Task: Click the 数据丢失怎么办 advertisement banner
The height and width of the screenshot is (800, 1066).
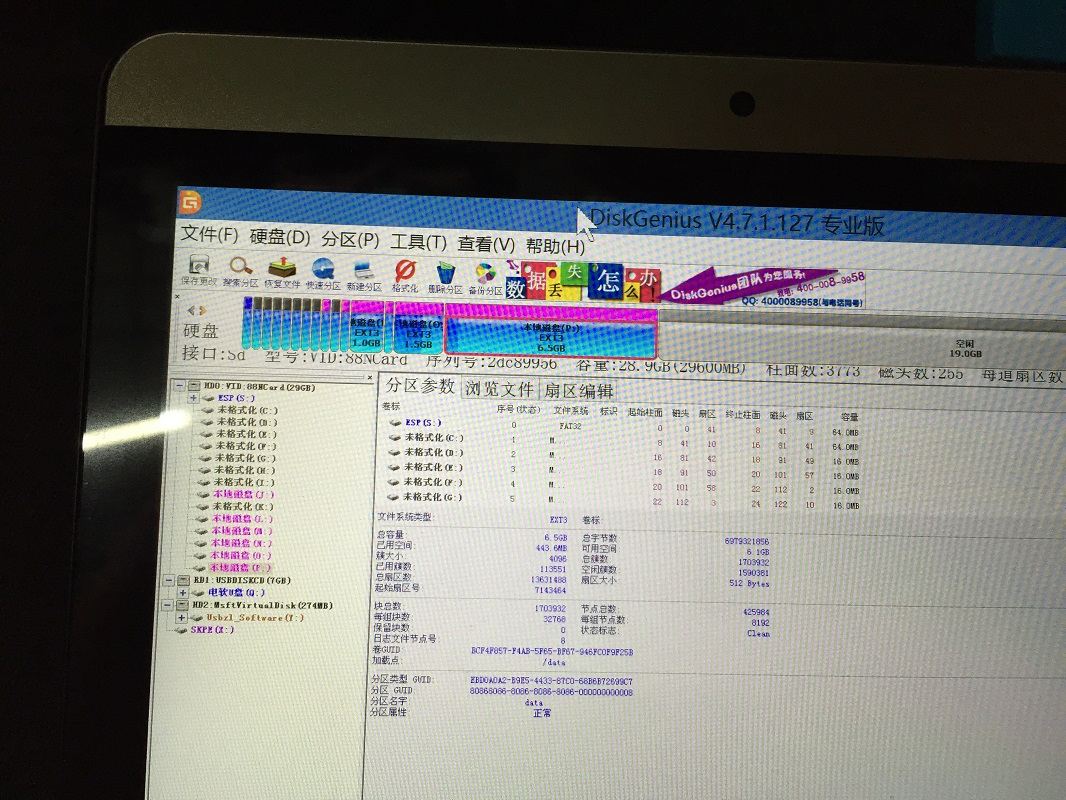Action: point(582,283)
